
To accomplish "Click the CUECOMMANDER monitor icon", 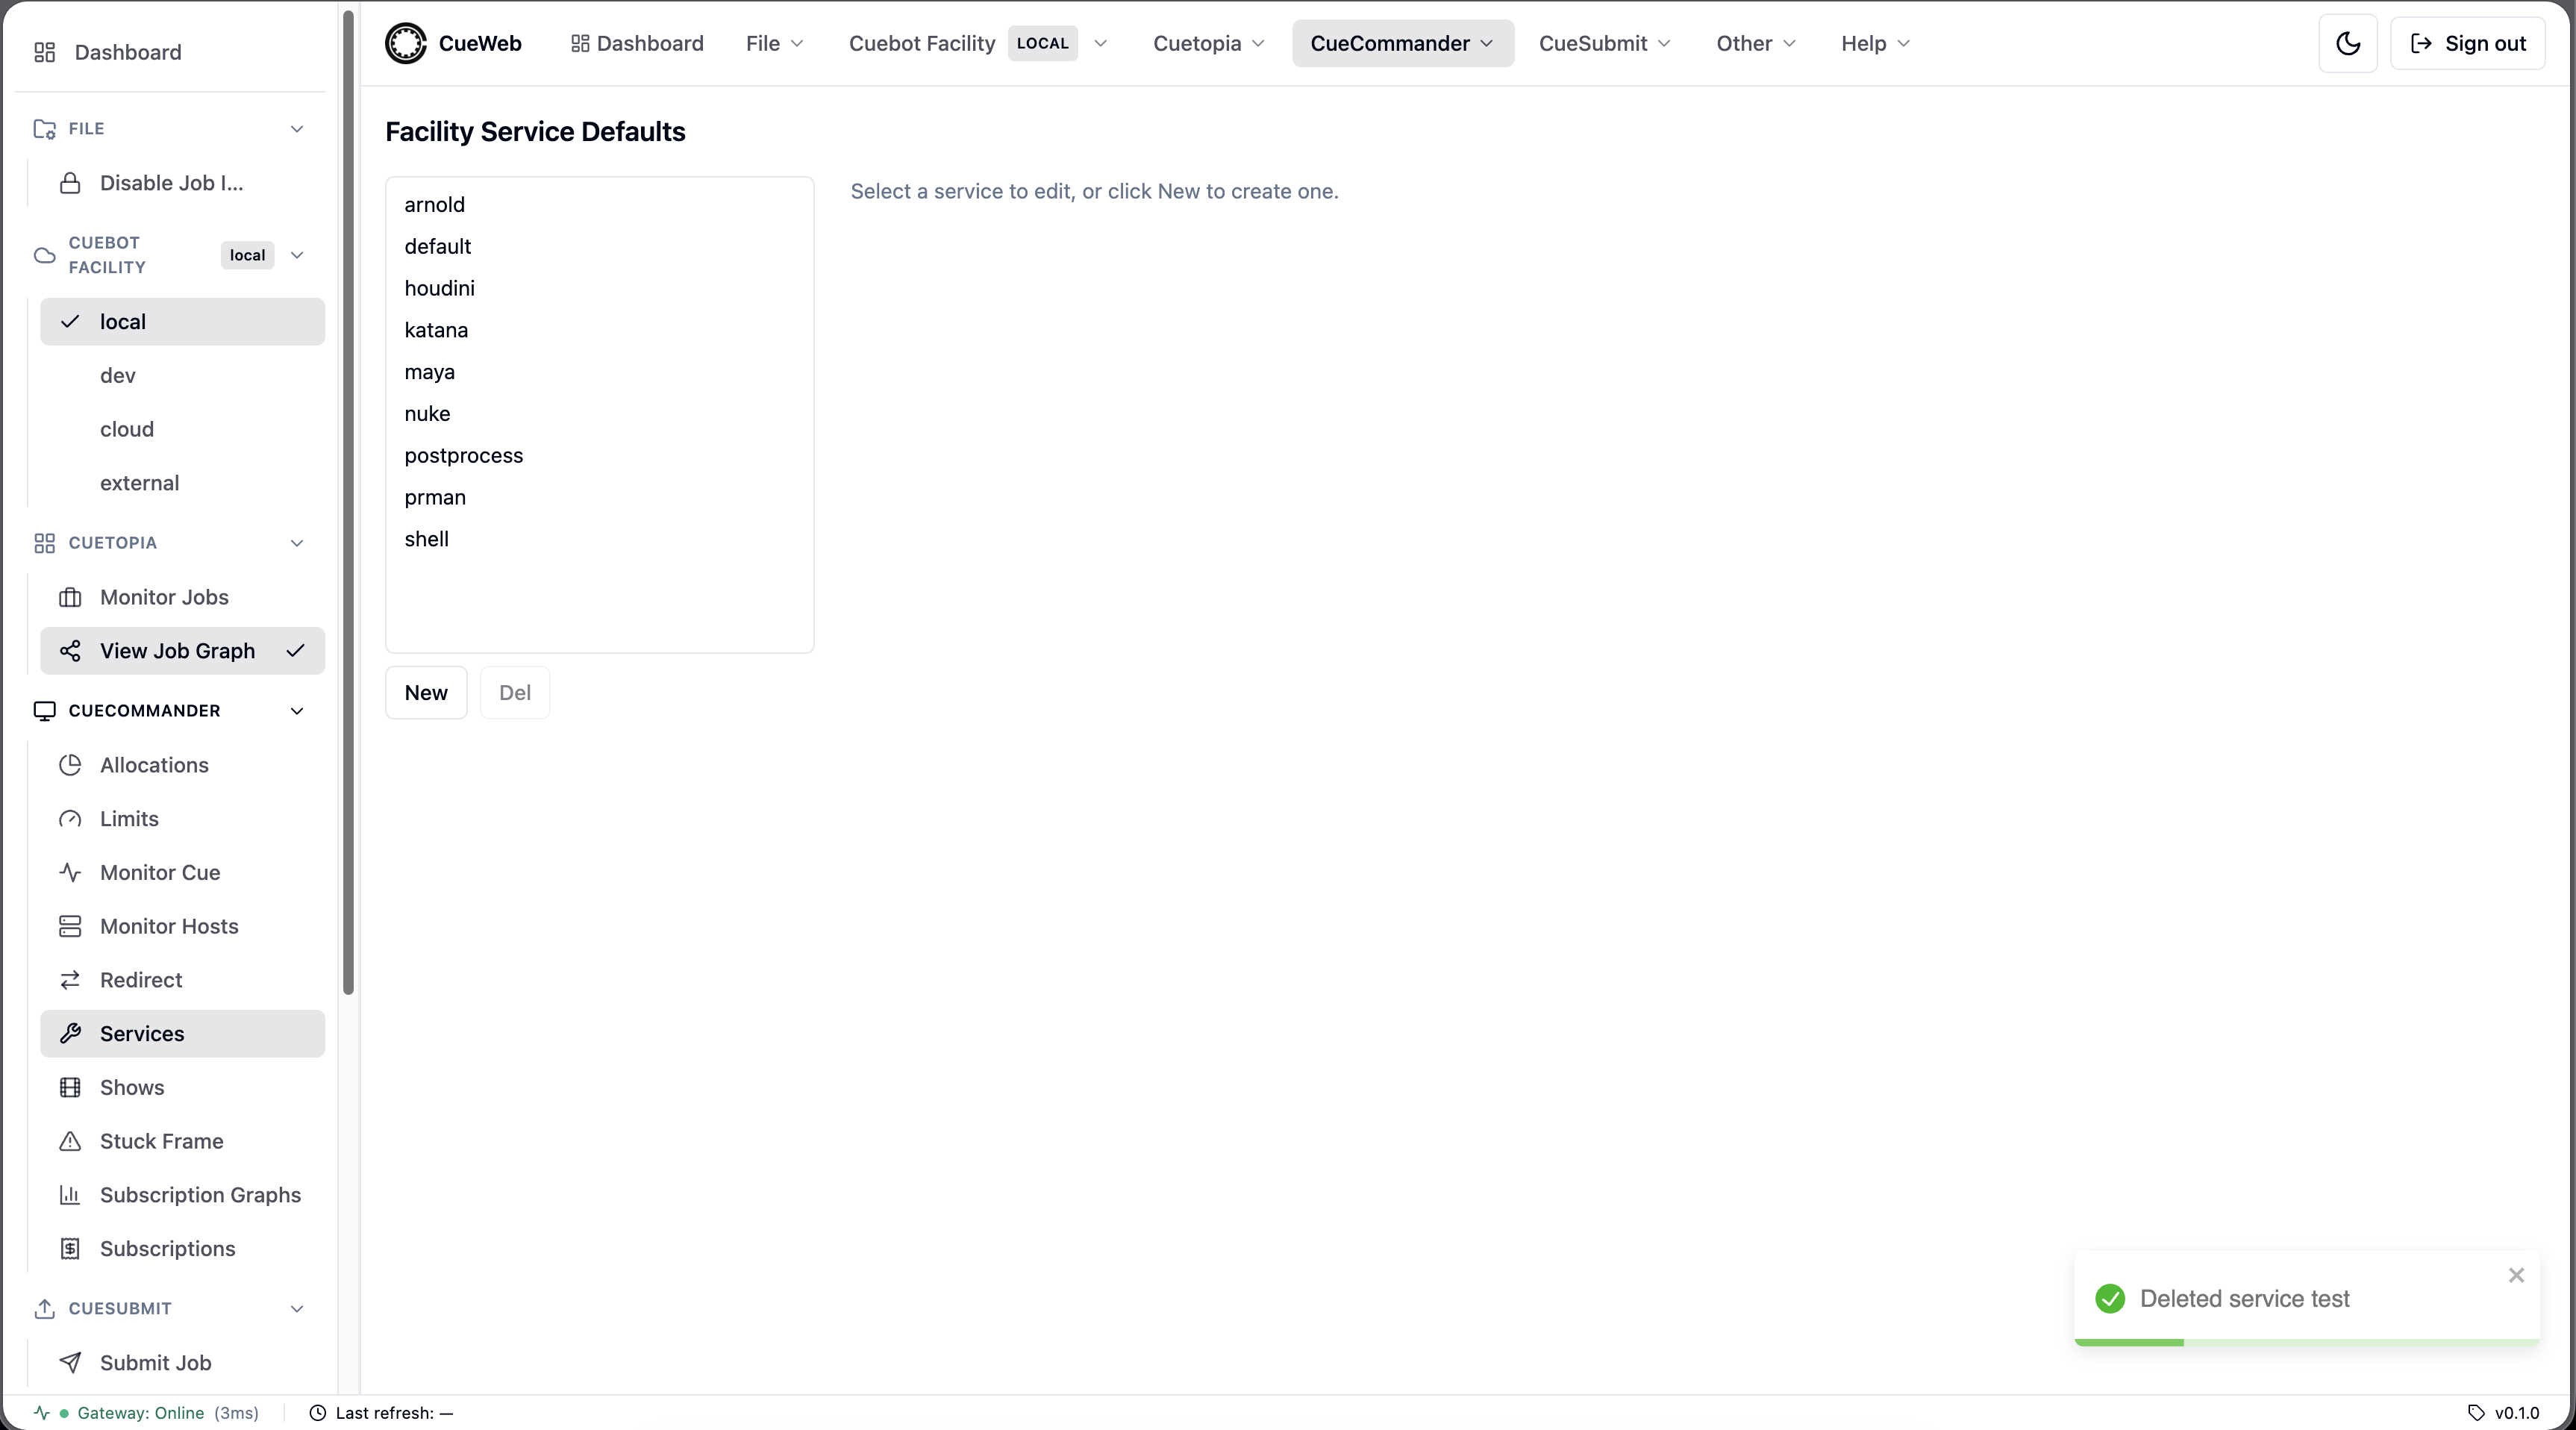I will click(44, 711).
